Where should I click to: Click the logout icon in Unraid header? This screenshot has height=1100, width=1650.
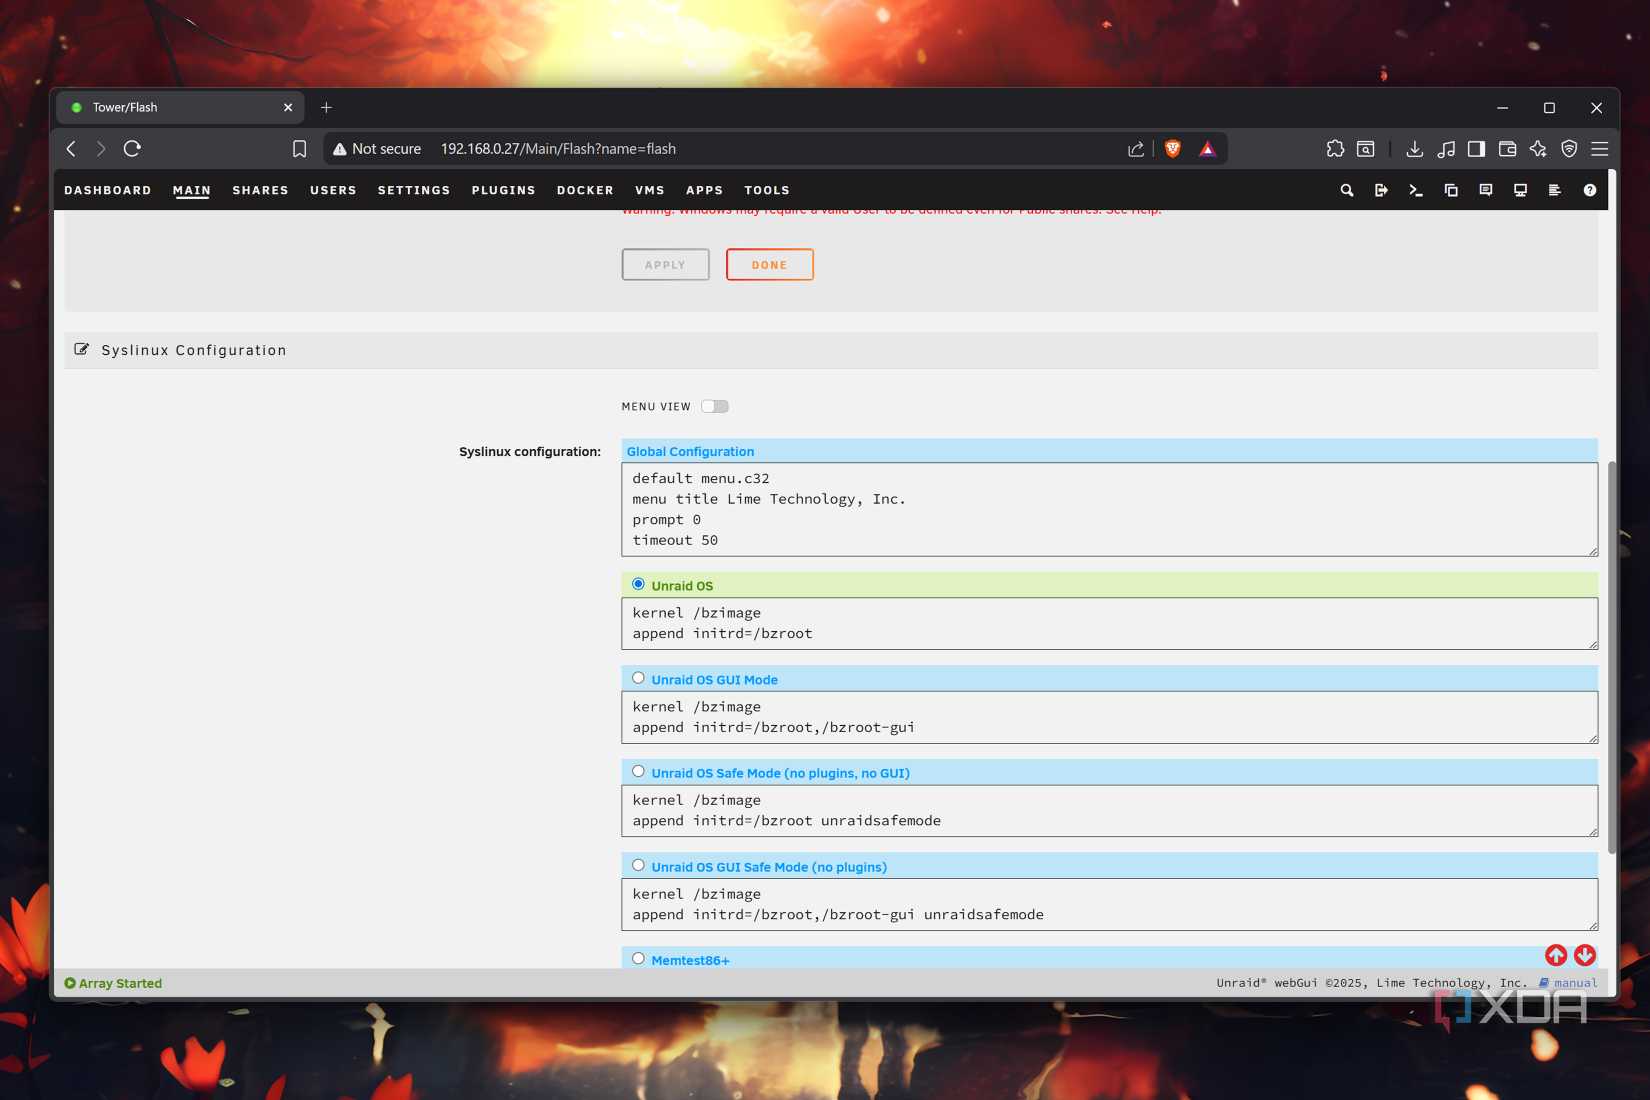point(1381,190)
